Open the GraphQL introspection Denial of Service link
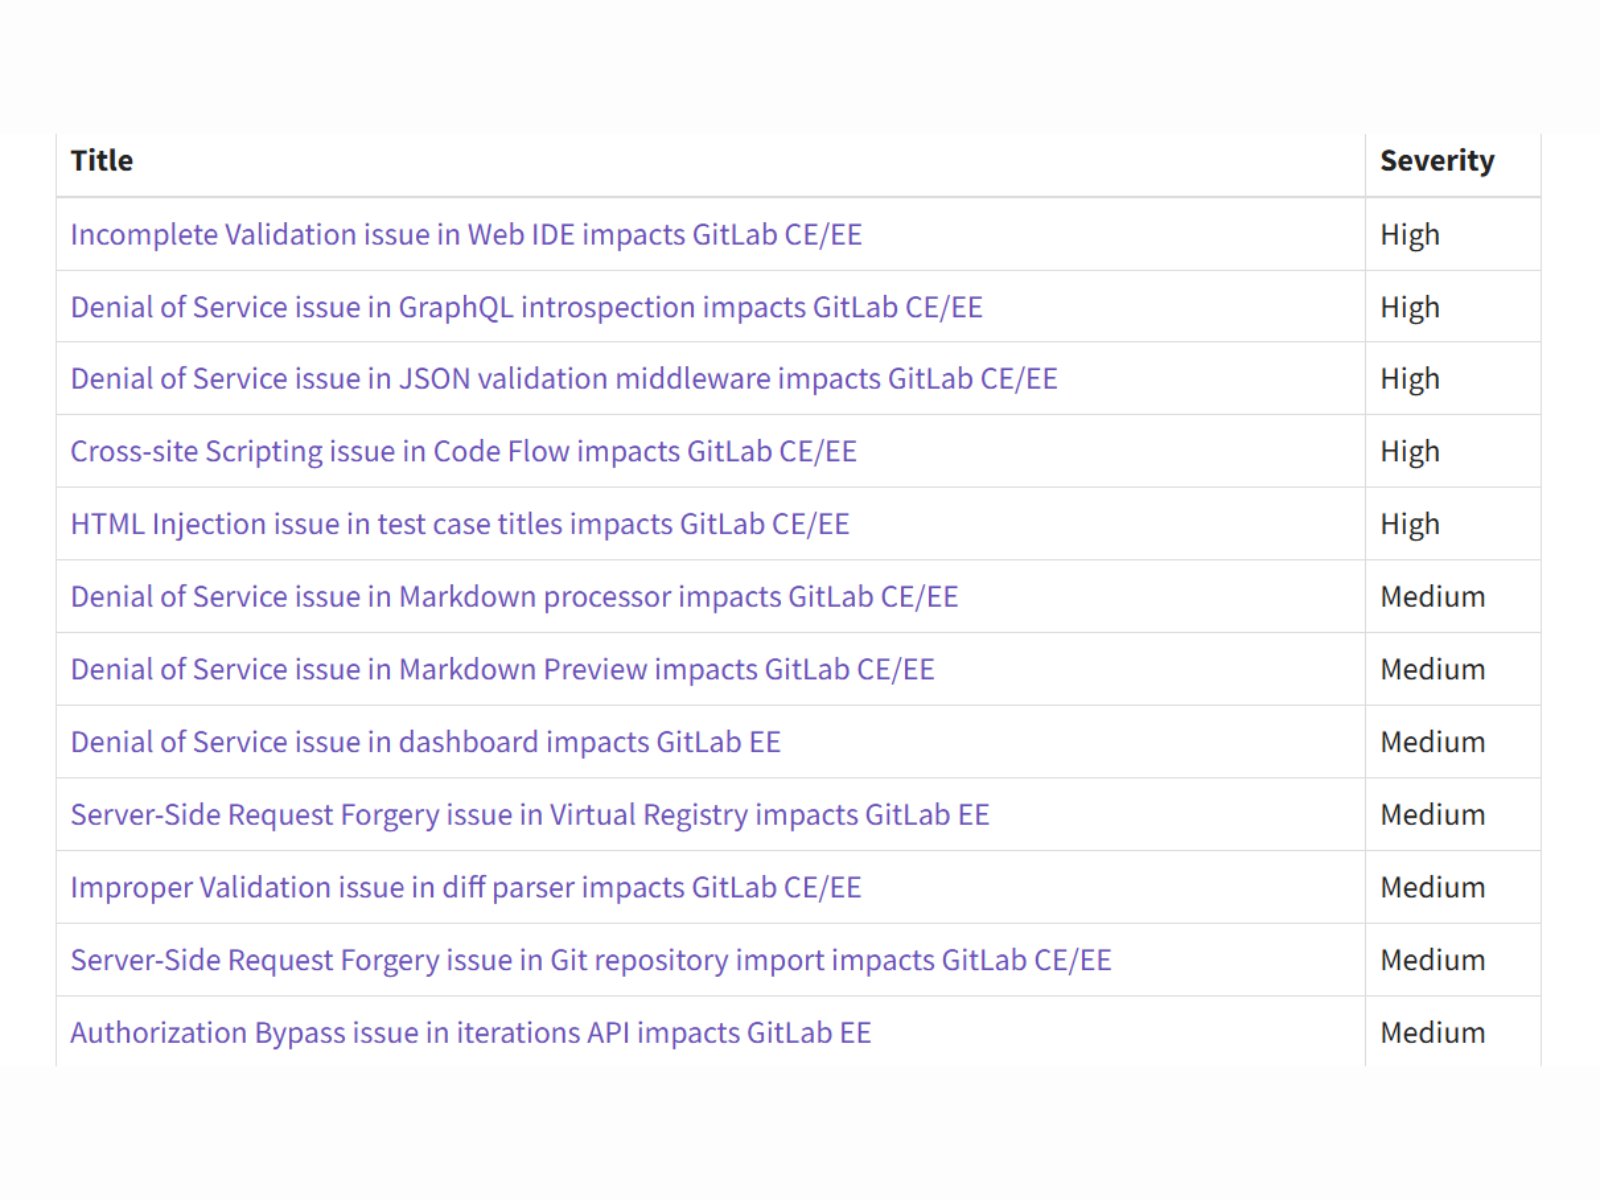This screenshot has height=1200, width=1600. tap(526, 307)
